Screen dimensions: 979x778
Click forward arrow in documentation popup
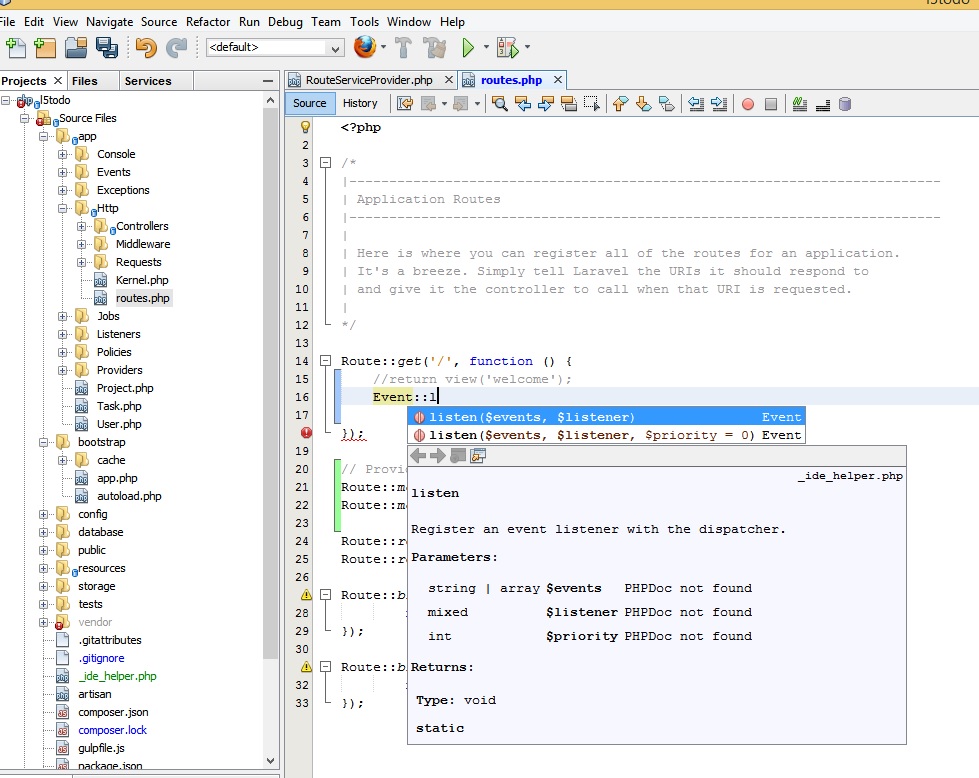pyautogui.click(x=438, y=456)
